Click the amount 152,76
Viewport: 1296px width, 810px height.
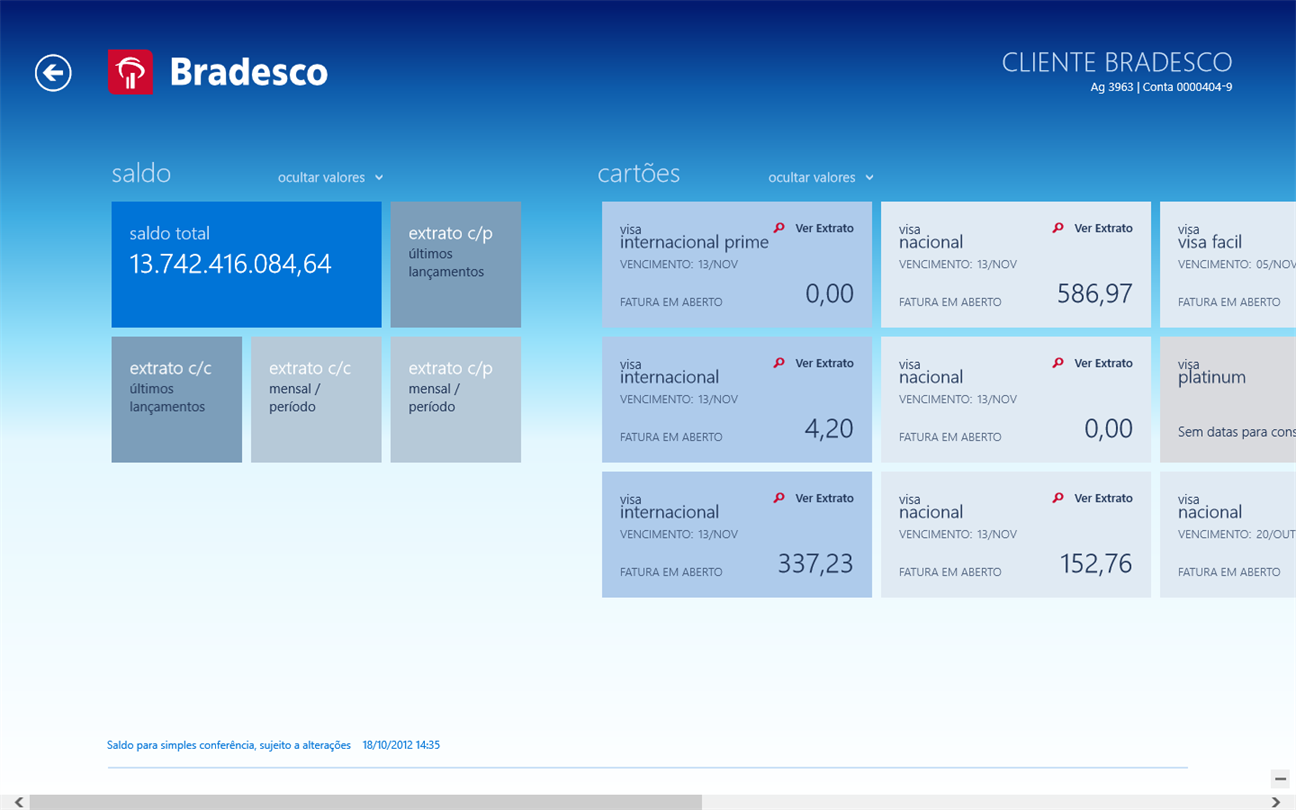[x=1096, y=563]
